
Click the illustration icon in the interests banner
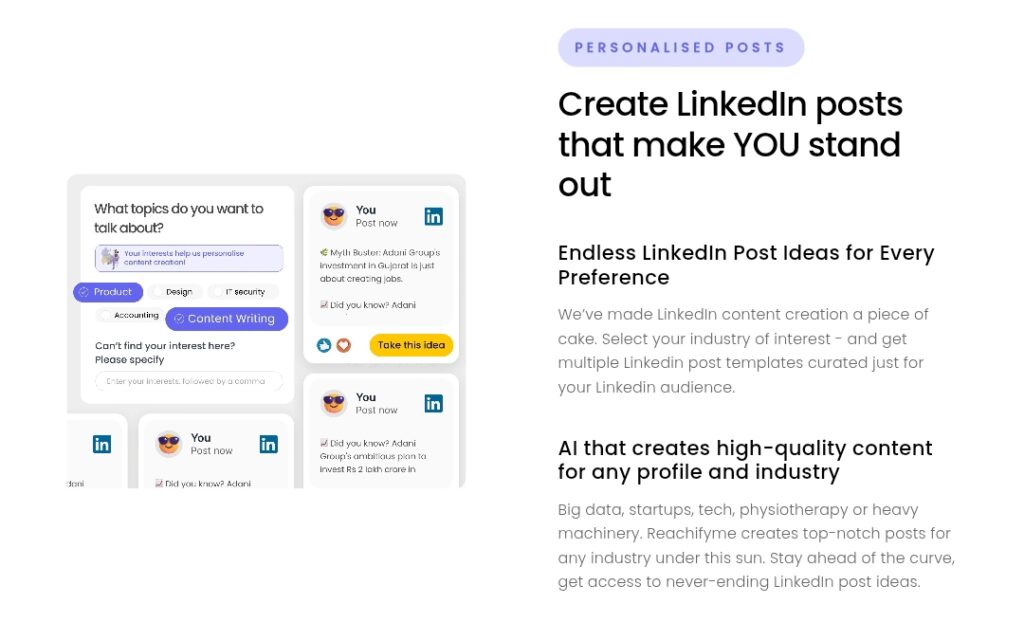[110, 258]
